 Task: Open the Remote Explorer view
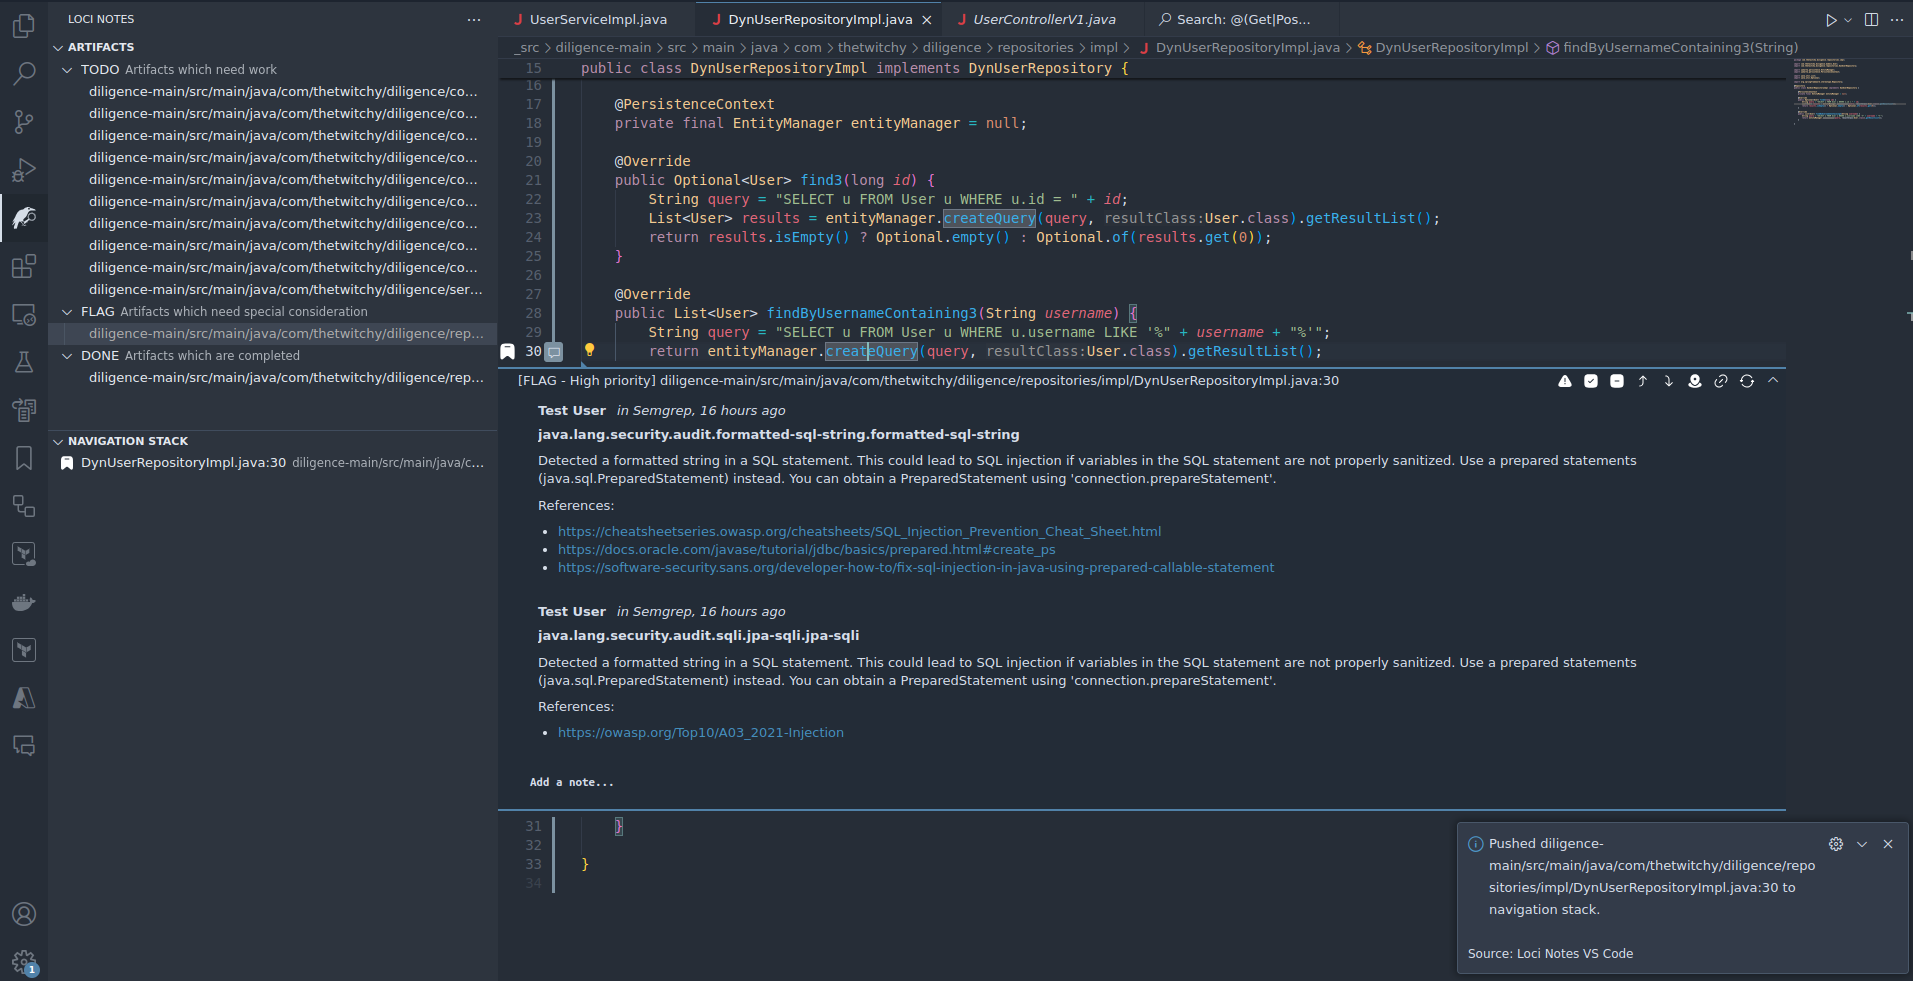(x=24, y=314)
